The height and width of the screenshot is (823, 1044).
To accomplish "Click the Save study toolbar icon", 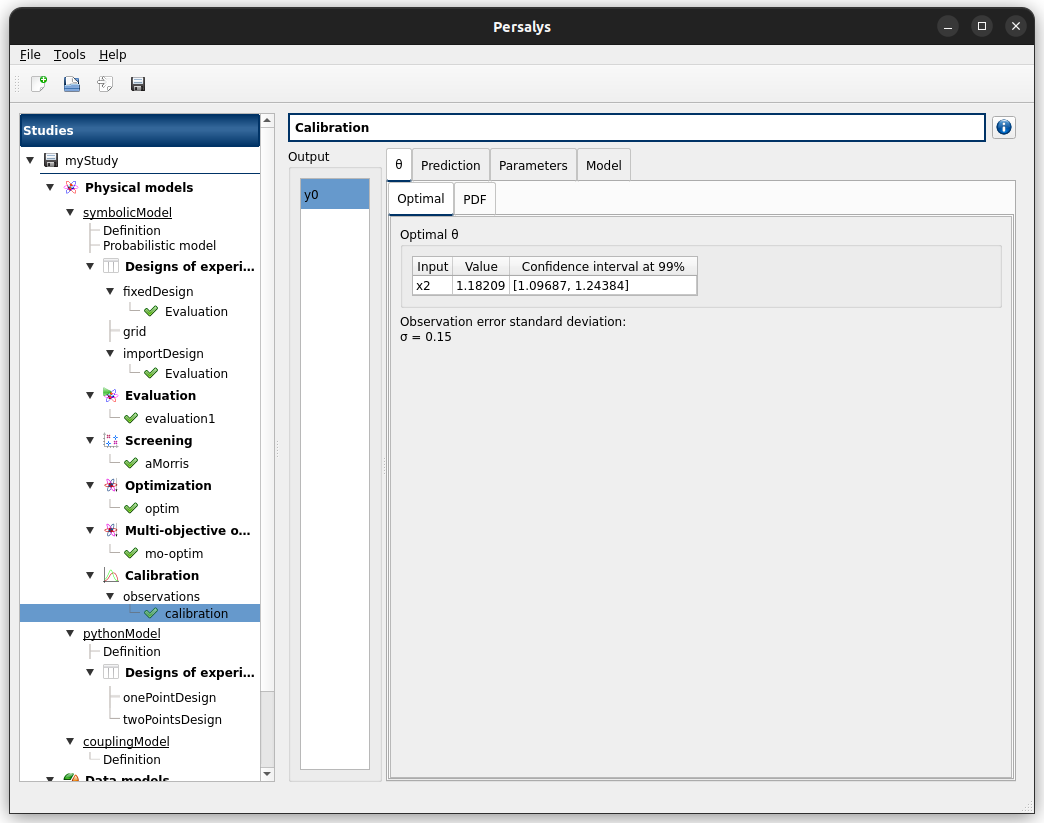I will pos(138,85).
